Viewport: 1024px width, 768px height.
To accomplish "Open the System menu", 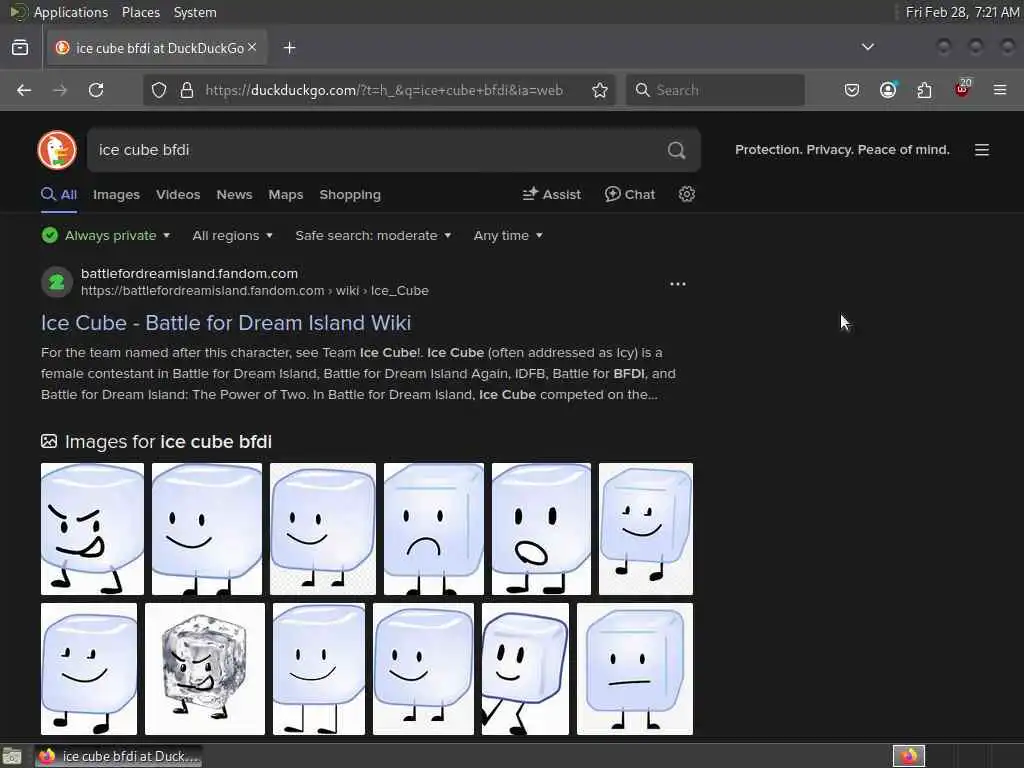I will [195, 12].
